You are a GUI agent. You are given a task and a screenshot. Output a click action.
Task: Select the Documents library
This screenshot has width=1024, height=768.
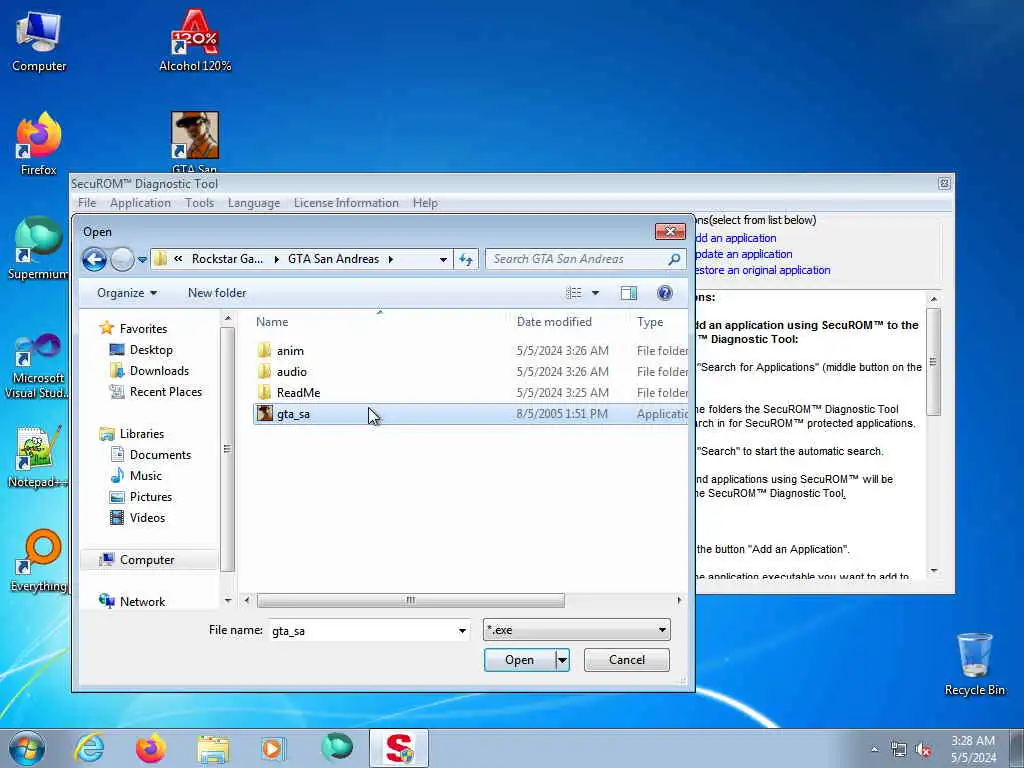(x=160, y=455)
